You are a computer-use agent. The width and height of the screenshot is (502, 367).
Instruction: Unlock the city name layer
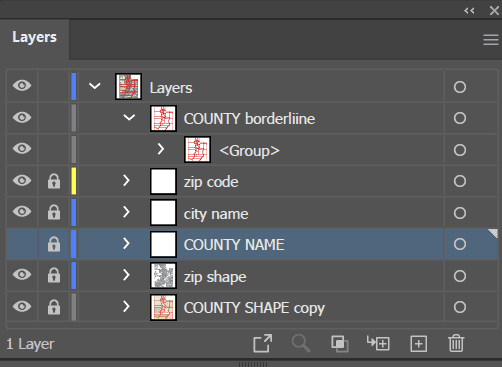(54, 212)
